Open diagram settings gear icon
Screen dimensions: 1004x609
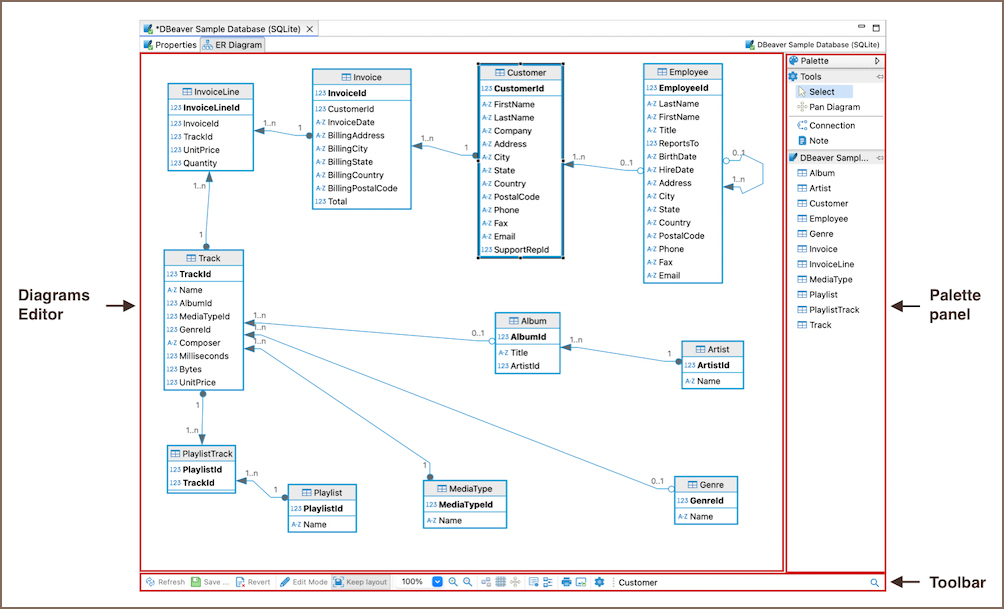click(x=599, y=582)
